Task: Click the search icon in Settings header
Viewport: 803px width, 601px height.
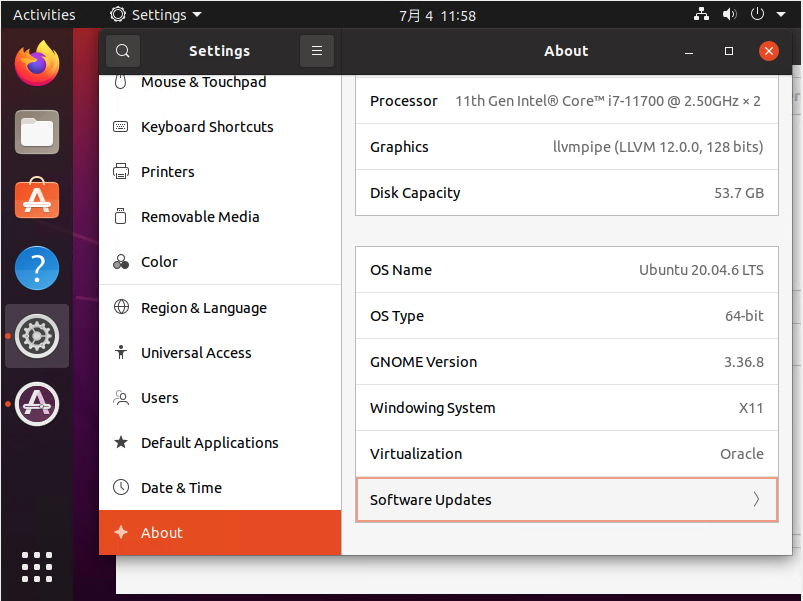Action: (123, 51)
